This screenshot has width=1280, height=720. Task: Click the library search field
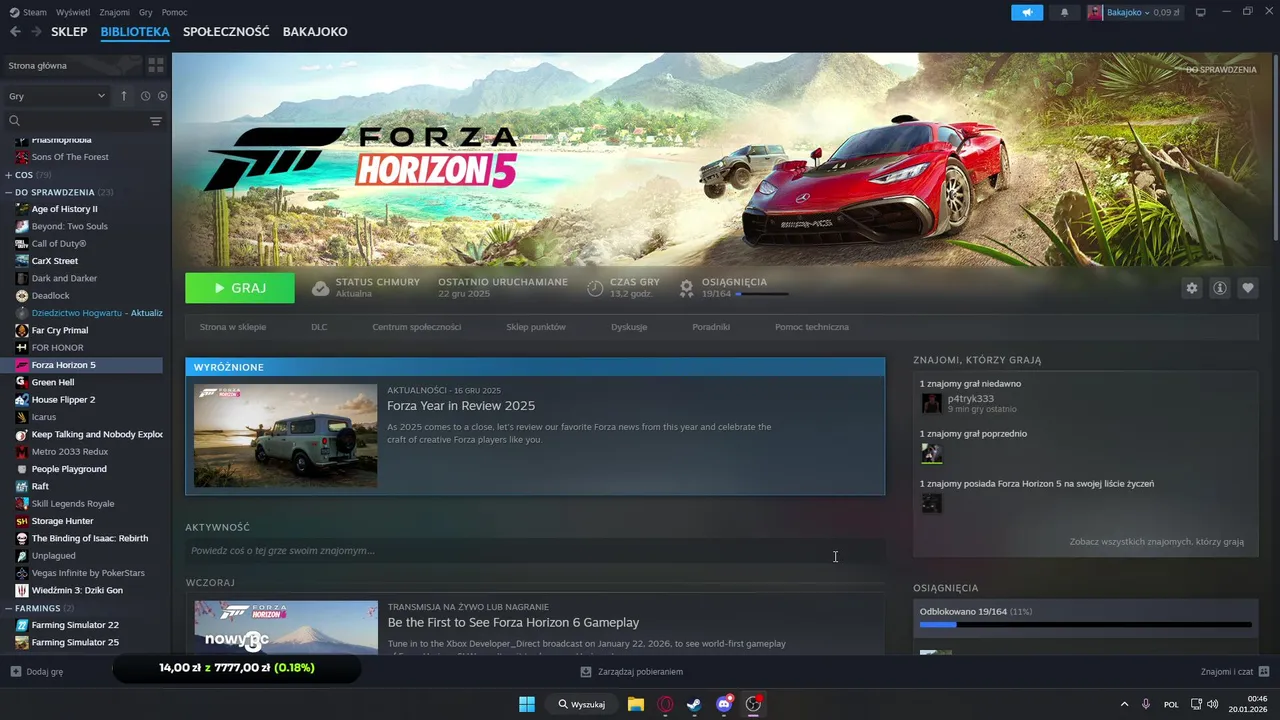pos(75,121)
